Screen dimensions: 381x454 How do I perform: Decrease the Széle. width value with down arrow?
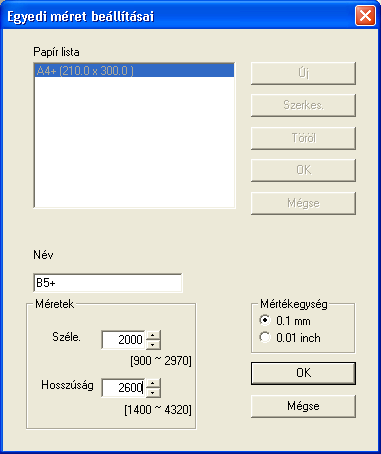(153, 344)
